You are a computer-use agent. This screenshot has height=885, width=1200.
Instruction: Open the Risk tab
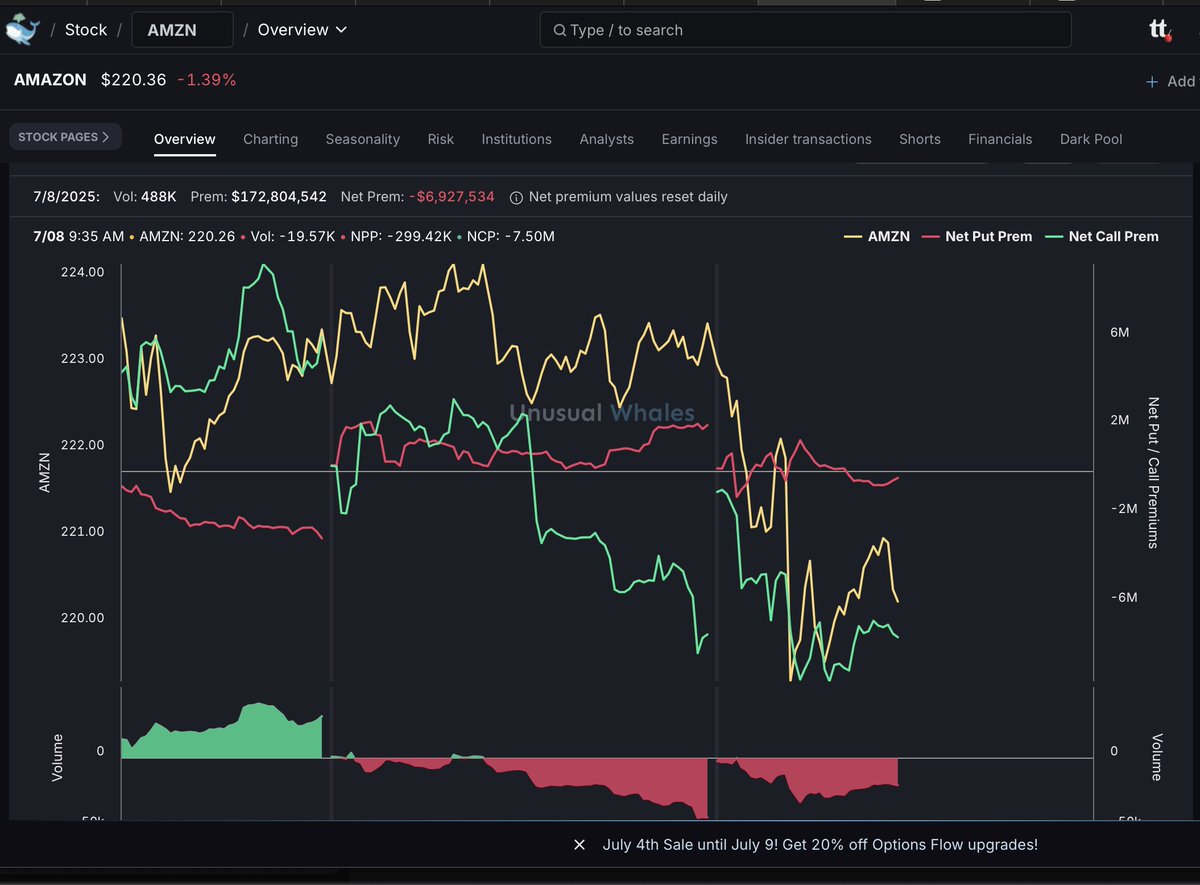[x=441, y=139]
